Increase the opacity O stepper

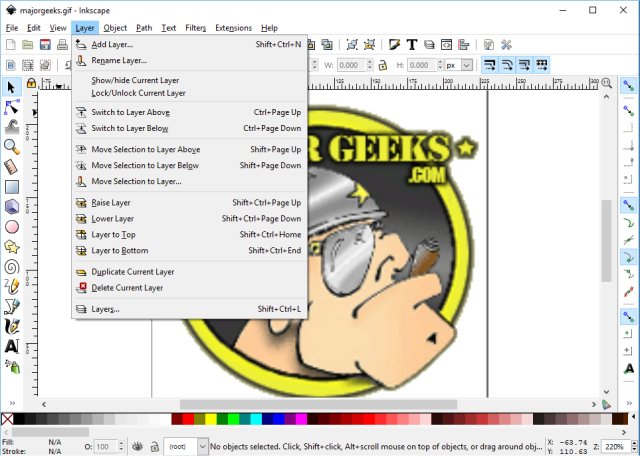pyautogui.click(x=121, y=444)
